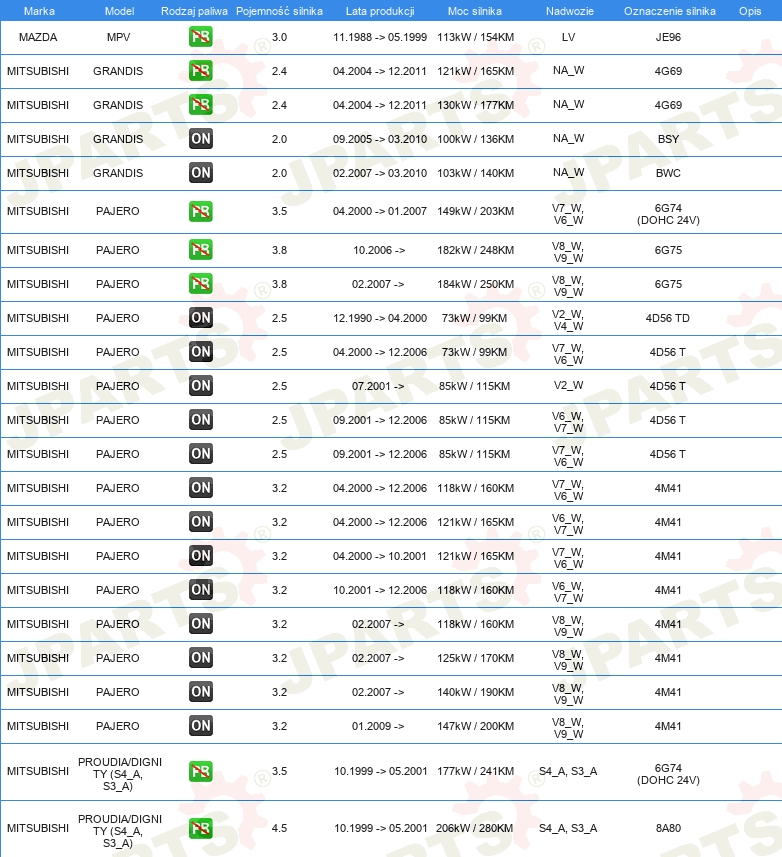
Task: Click the ON icon for PAJERO 10.2001 -> 12.2006
Action: [201, 590]
